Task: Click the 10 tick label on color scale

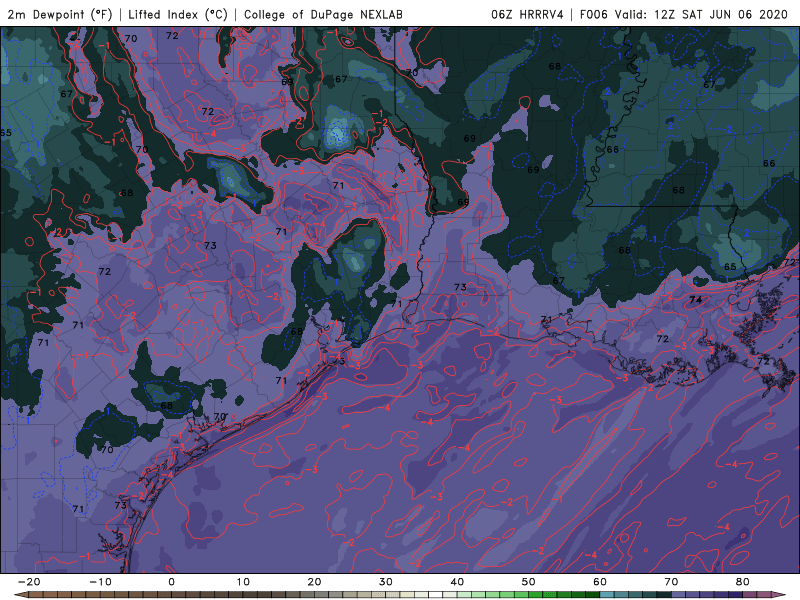Action: (243, 582)
